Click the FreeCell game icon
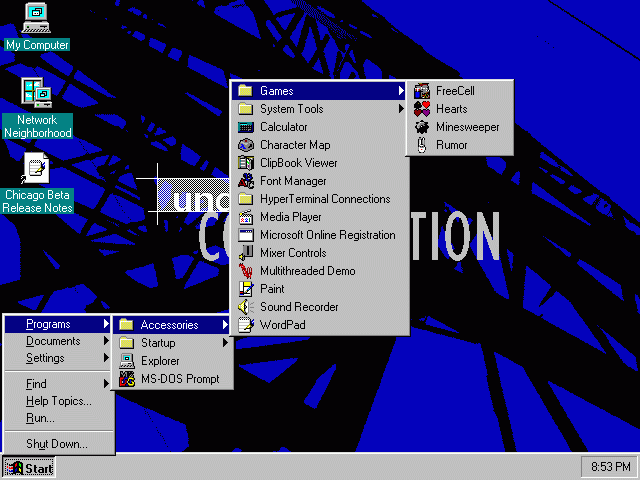Image resolution: width=640 pixels, height=480 pixels. pos(422,91)
